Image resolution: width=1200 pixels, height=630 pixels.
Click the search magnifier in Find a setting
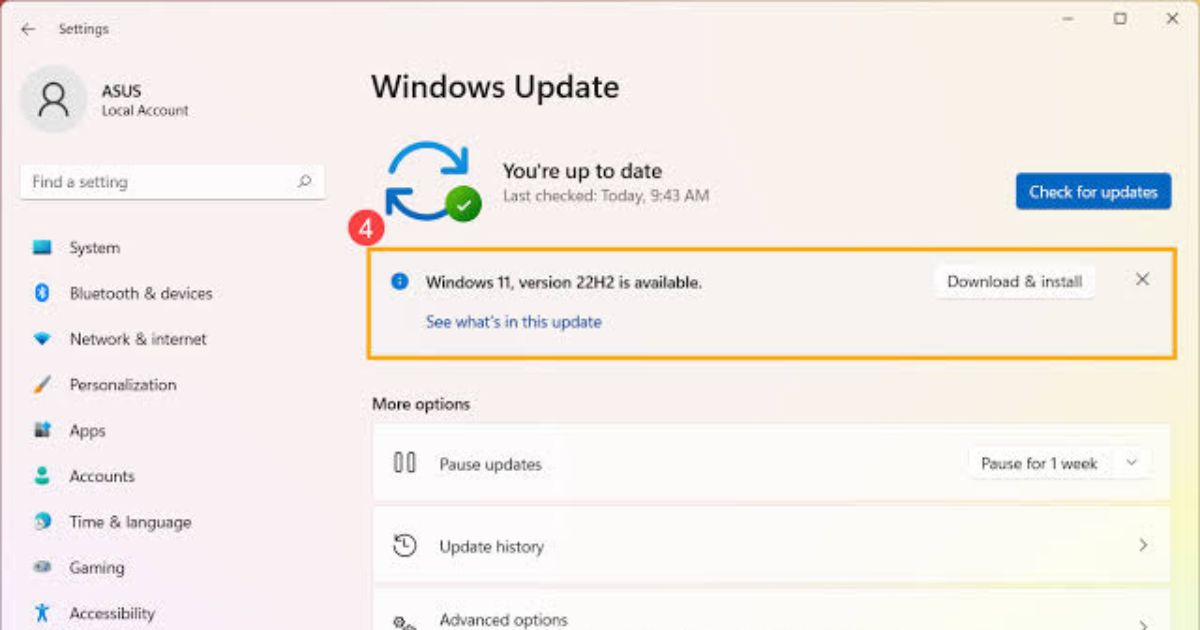304,182
